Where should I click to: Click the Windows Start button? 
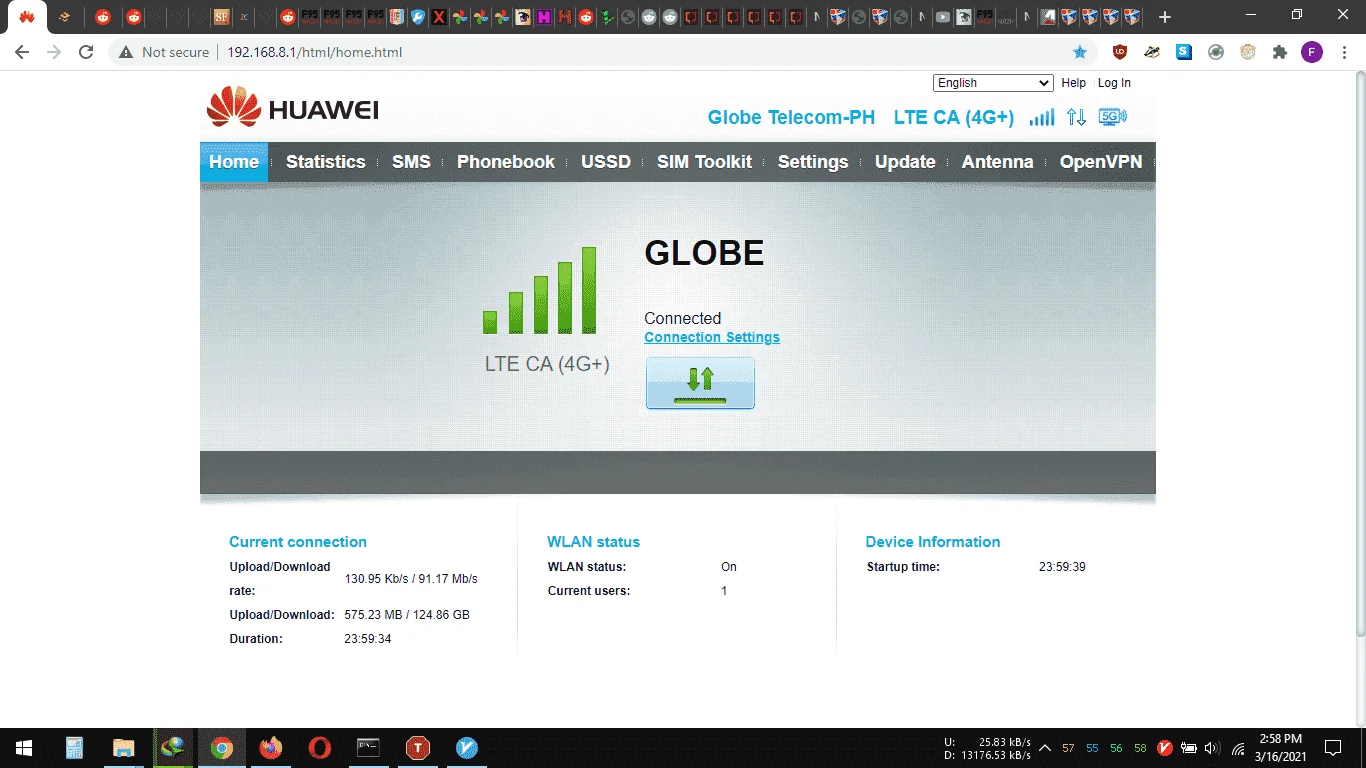click(24, 748)
